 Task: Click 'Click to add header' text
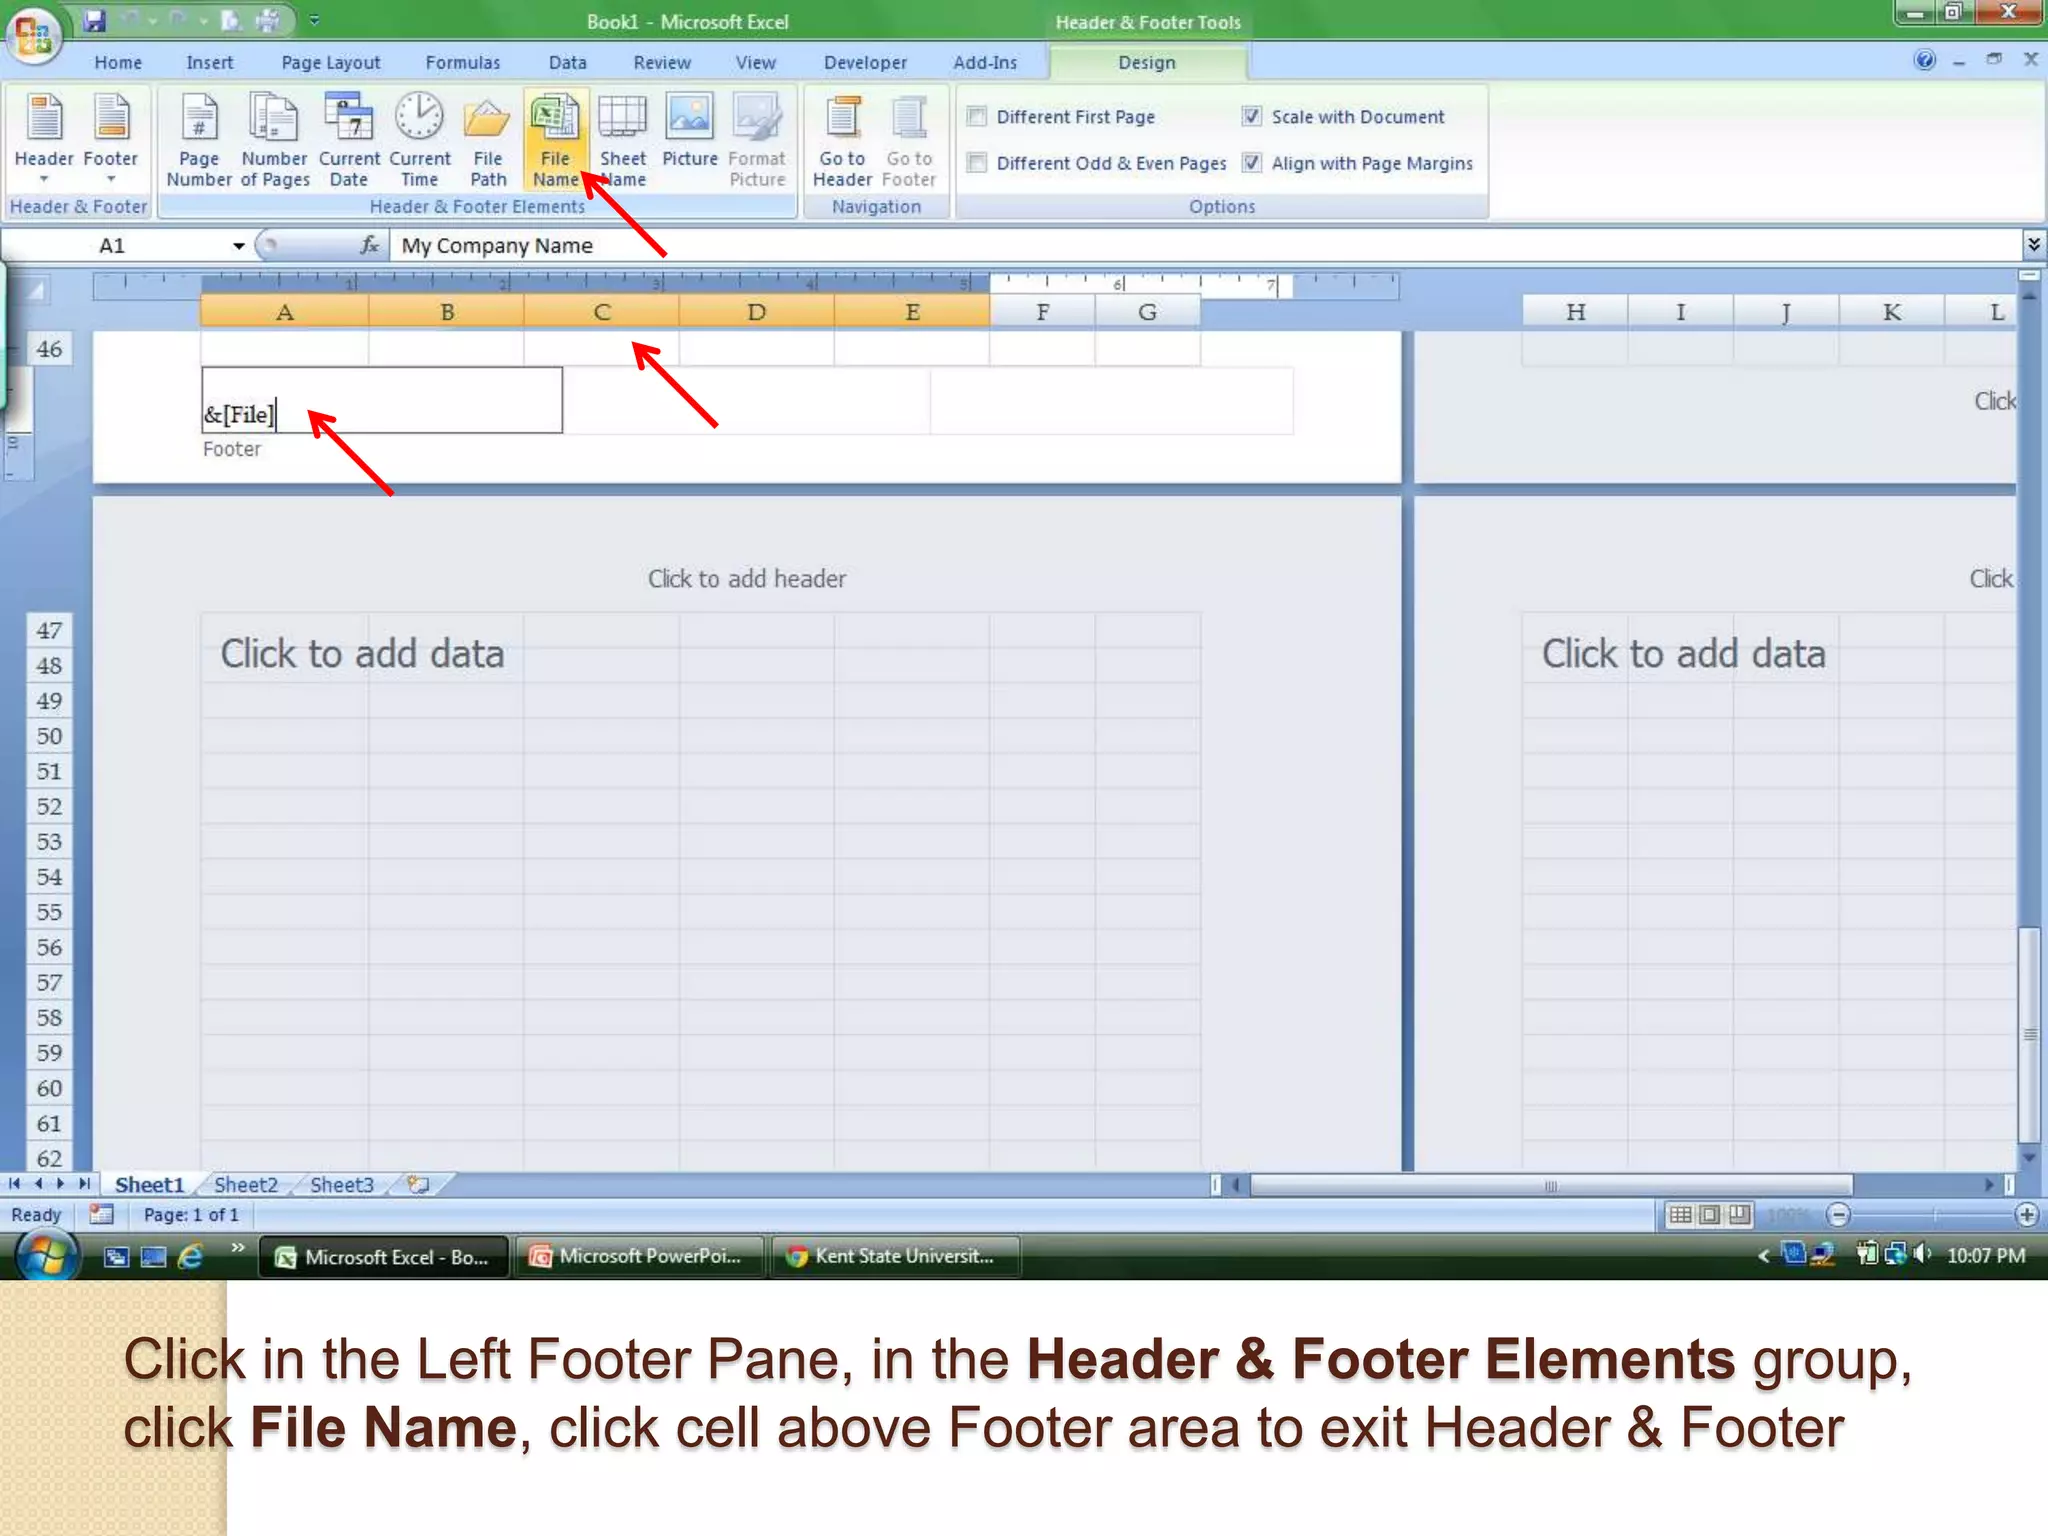747,578
